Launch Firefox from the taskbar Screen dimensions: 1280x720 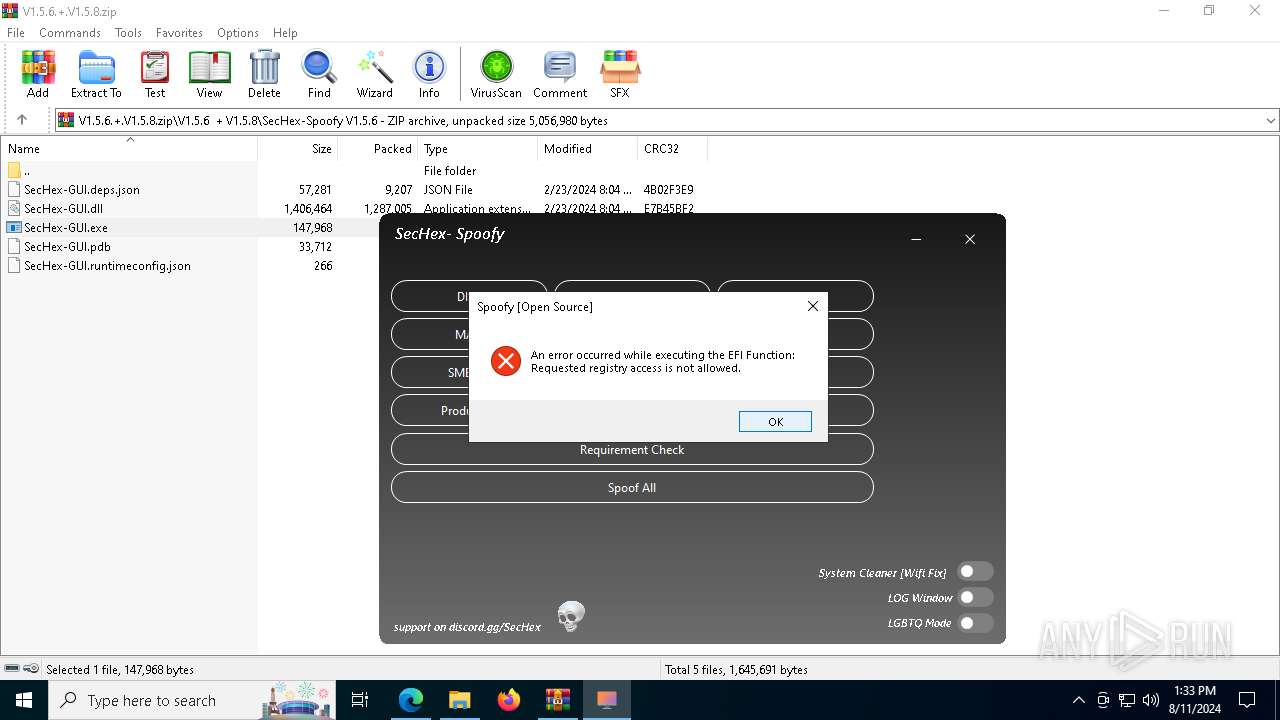pos(509,700)
